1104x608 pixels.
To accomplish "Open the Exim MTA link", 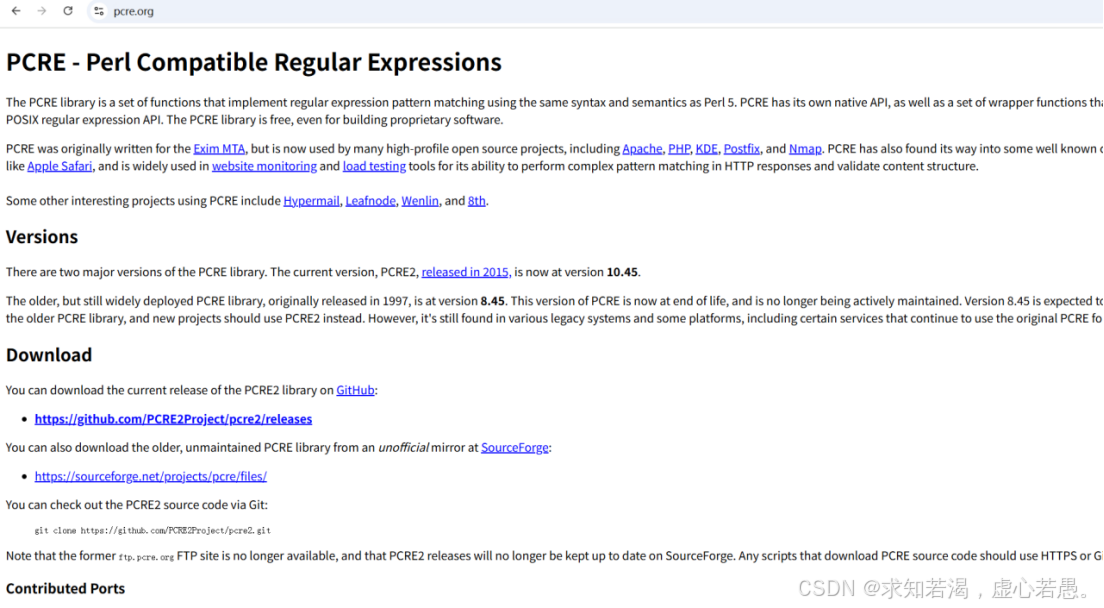I will click(x=219, y=148).
